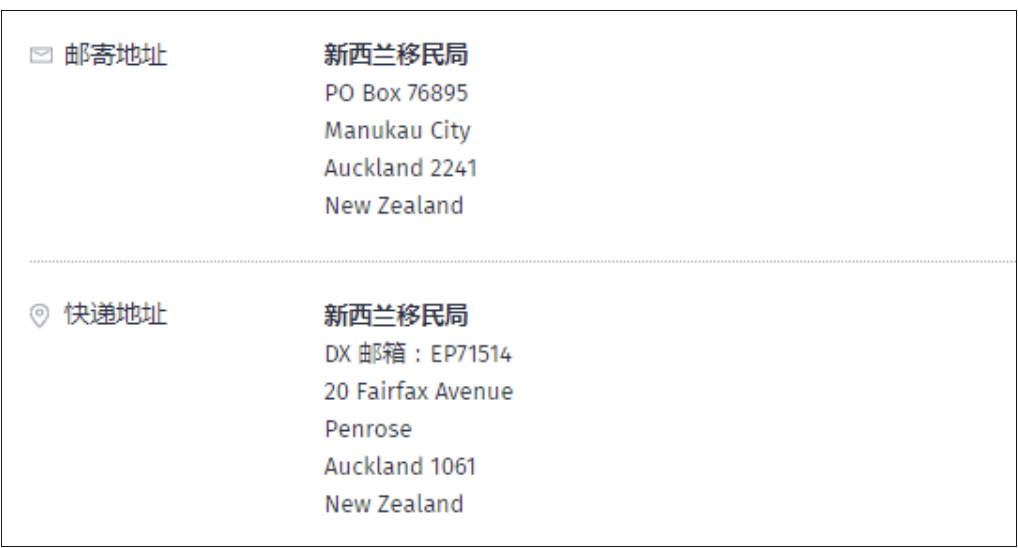1018x548 pixels.
Task: Click the second 新西兰移民局 heading under 快递地址
Action: pyautogui.click(x=396, y=315)
